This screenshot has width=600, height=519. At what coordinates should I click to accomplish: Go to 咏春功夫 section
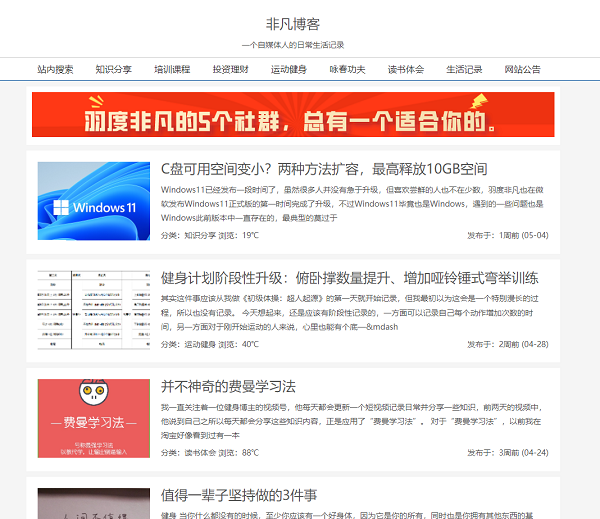(x=347, y=69)
